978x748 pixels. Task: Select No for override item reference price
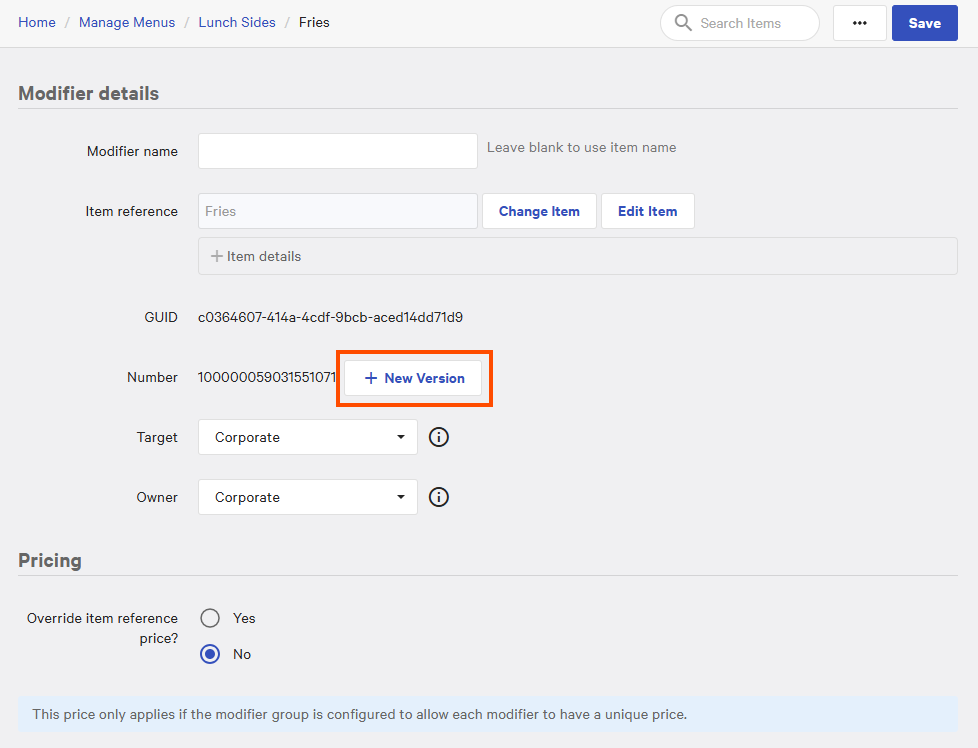210,654
